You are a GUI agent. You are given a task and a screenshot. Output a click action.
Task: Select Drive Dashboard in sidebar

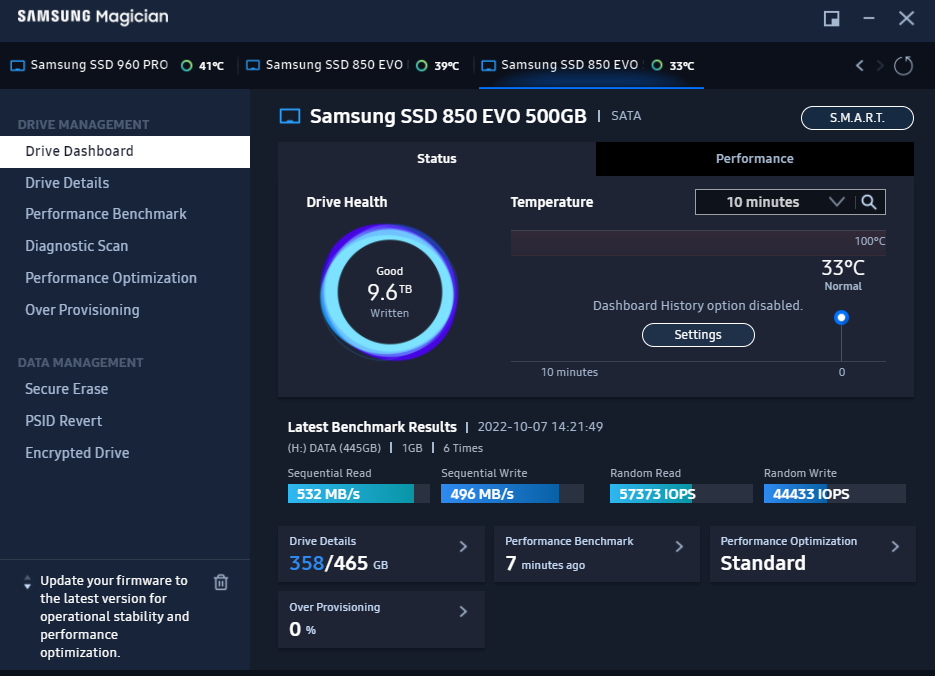tap(125, 151)
